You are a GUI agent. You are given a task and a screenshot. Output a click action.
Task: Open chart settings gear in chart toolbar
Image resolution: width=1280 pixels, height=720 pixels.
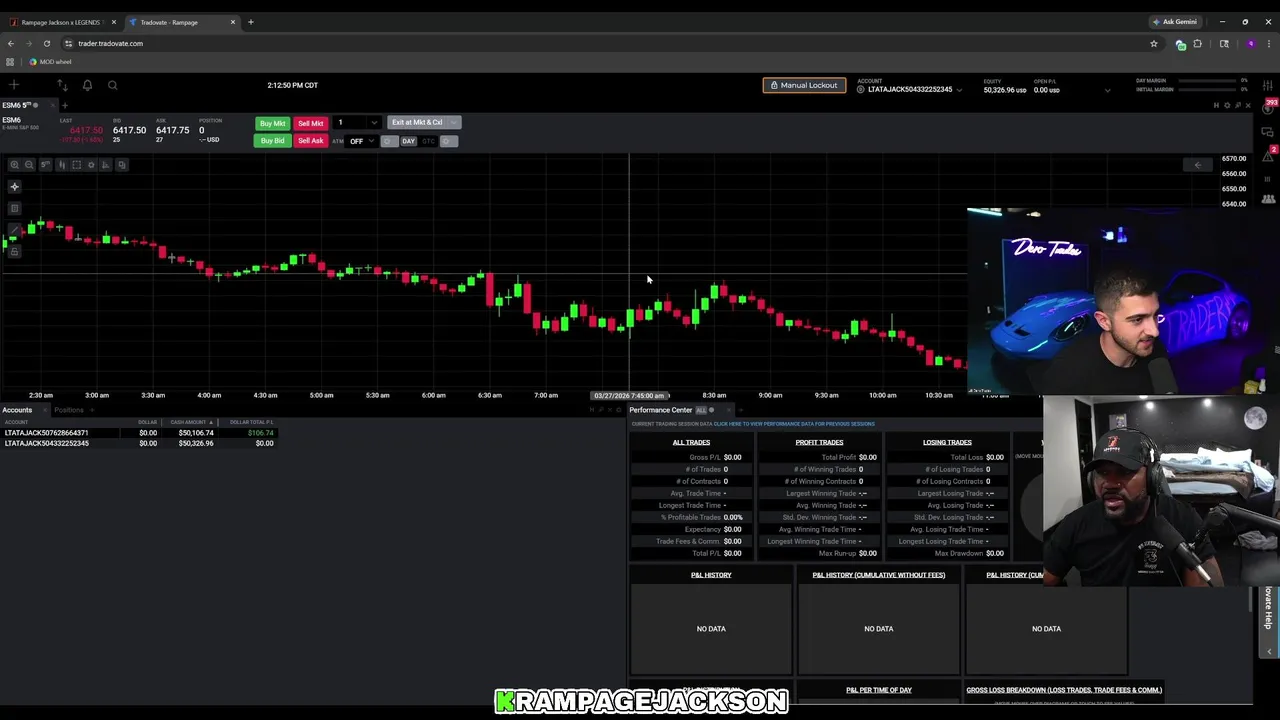point(91,164)
